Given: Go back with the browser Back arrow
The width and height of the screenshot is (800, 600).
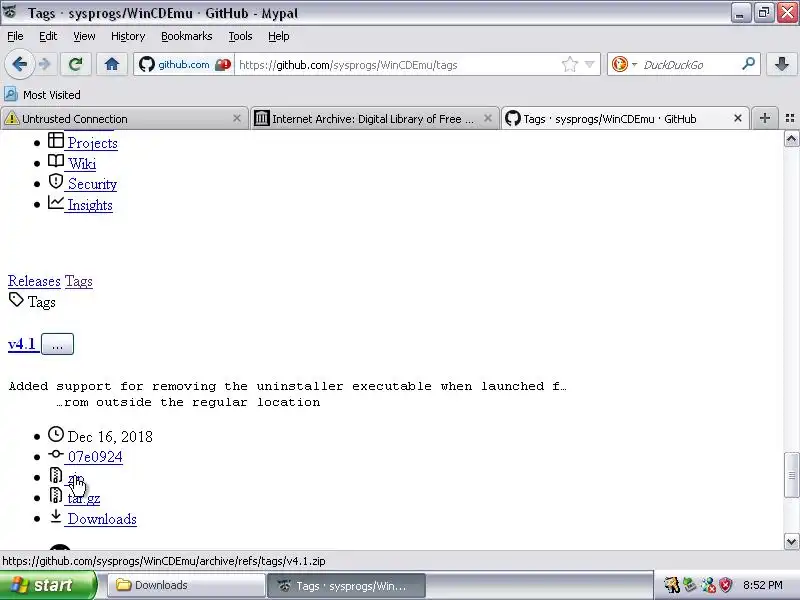Looking at the screenshot, I should (x=19, y=64).
